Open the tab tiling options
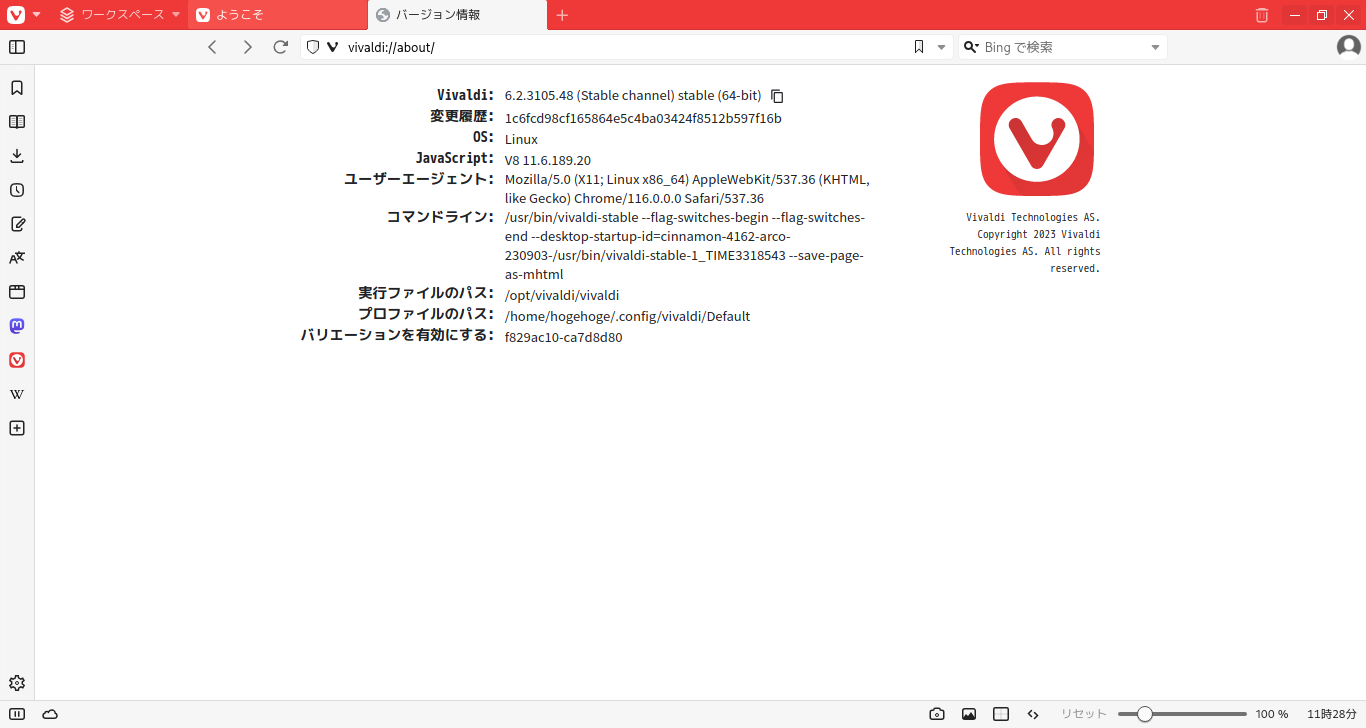This screenshot has width=1366, height=728. tap(1001, 714)
